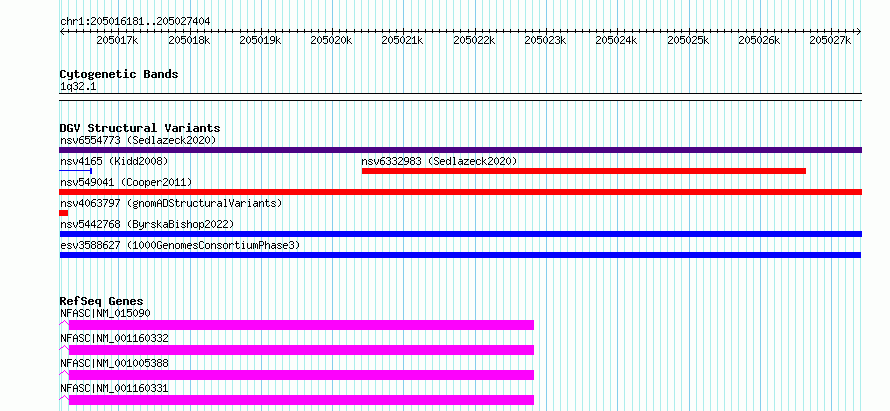Viewport: 890px width, 411px height.
Task: Open nsv6554773 (Sedlazeck2020) variant label
Action: (x=138, y=140)
